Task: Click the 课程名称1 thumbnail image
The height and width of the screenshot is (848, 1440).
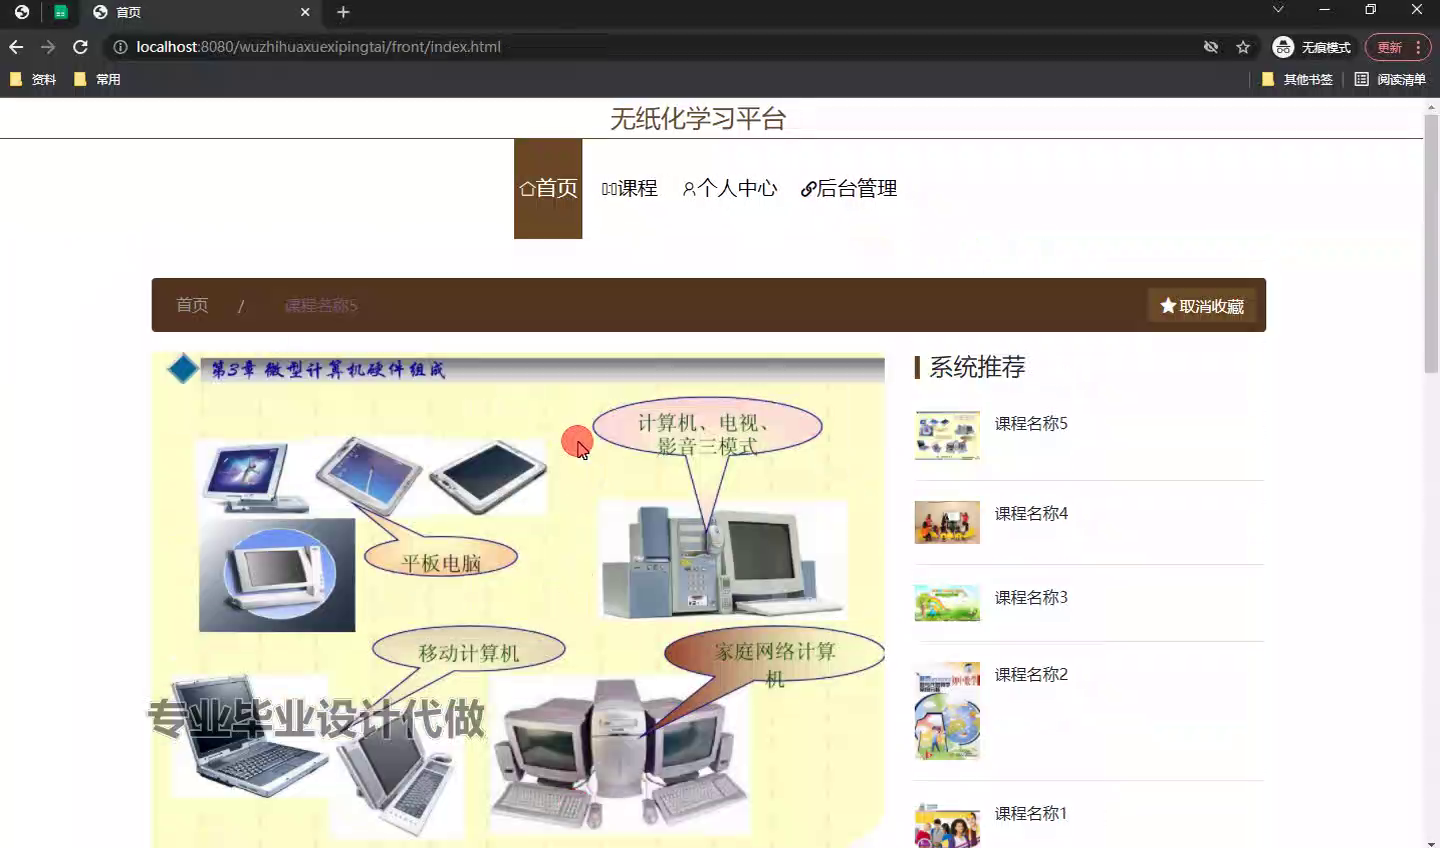Action: tap(947, 825)
